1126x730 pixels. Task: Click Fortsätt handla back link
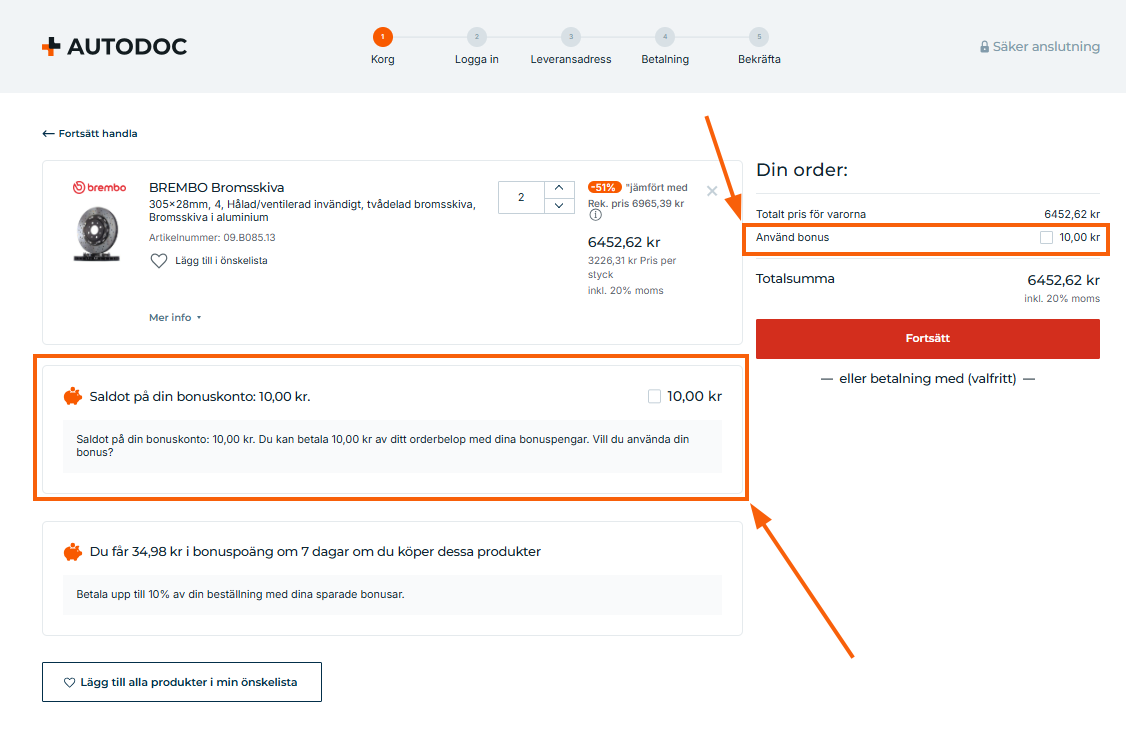coord(90,133)
